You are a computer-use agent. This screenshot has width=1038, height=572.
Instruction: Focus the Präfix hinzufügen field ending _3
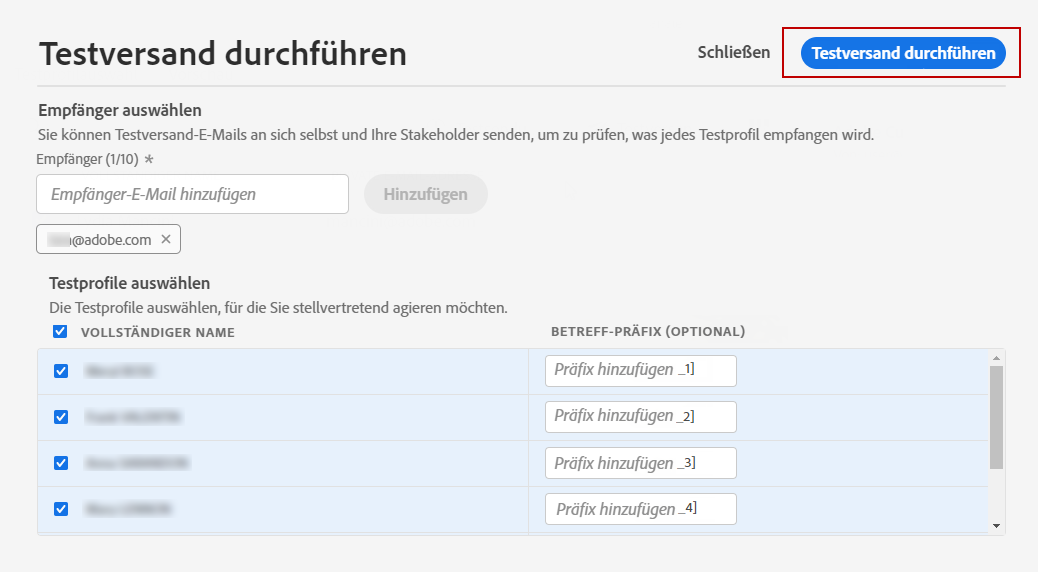coord(640,462)
